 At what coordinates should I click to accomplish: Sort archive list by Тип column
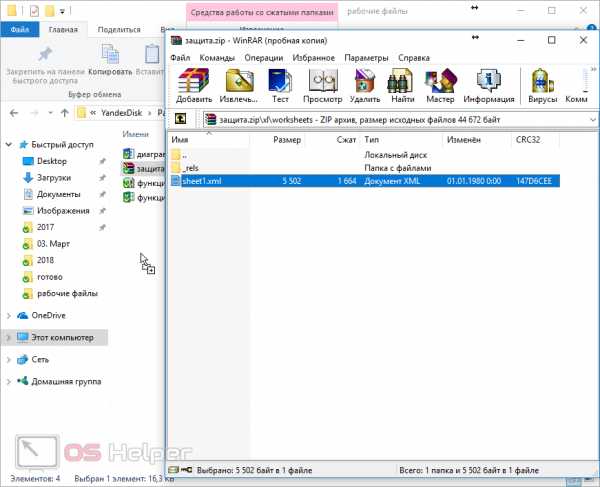coord(401,140)
